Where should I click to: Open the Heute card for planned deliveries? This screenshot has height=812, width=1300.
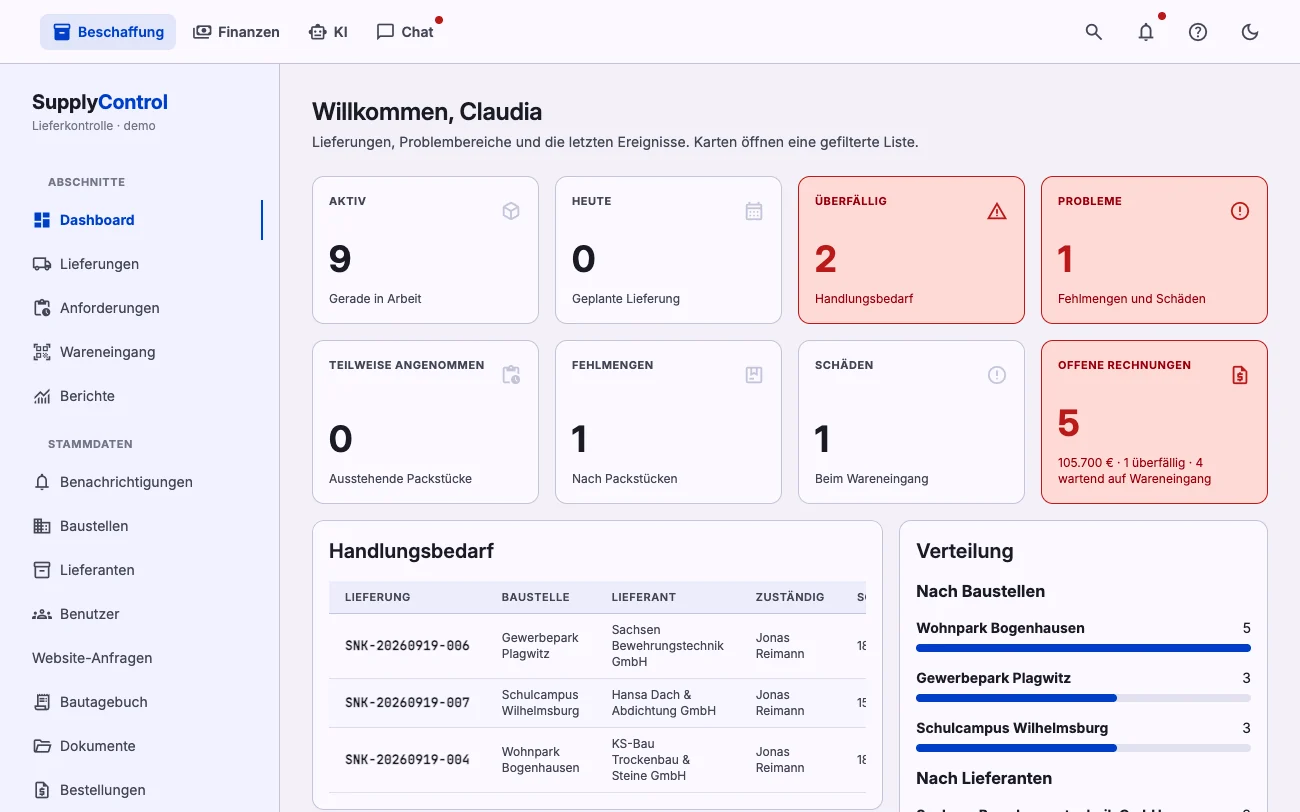tap(668, 250)
